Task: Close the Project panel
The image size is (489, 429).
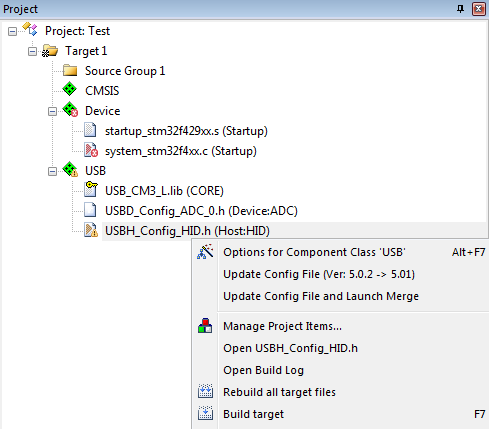Action: click(479, 9)
